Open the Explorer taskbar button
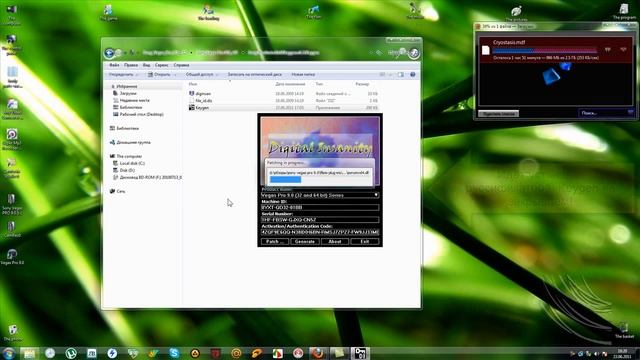Viewport: 640px width, 360px height. pos(29,353)
